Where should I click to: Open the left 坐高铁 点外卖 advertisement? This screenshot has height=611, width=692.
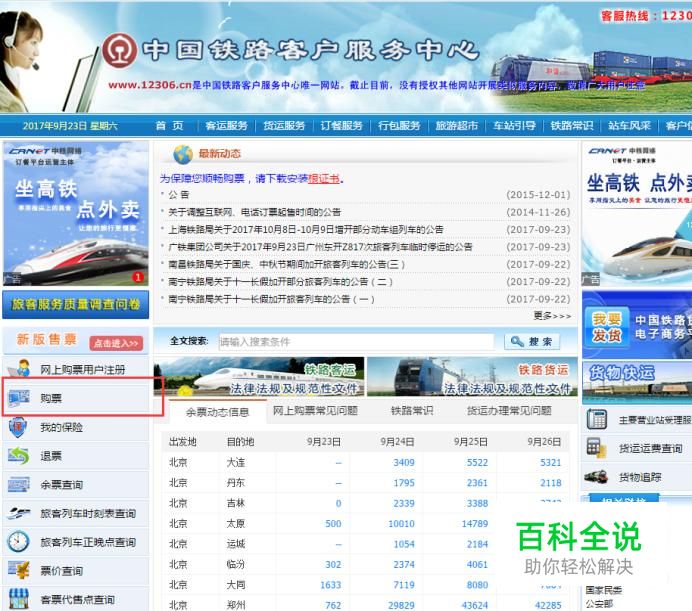click(x=75, y=213)
